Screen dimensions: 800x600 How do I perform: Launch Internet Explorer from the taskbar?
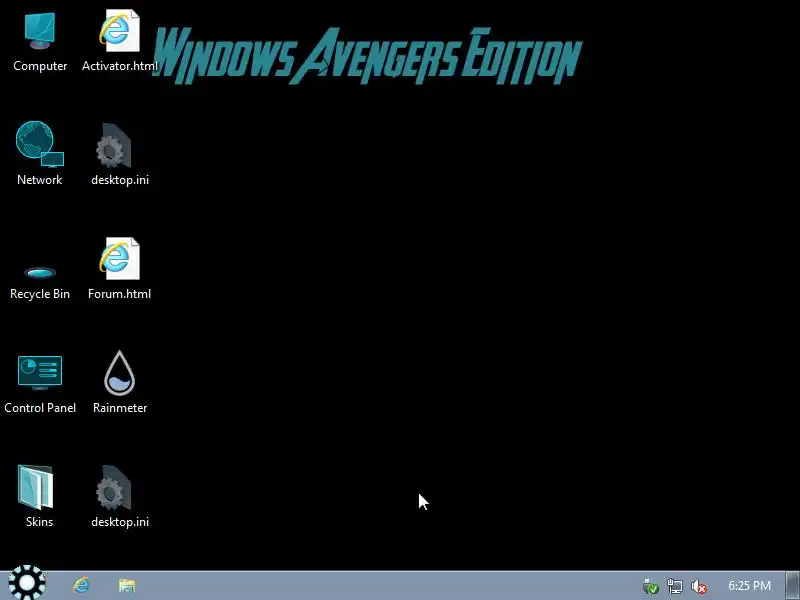click(81, 585)
